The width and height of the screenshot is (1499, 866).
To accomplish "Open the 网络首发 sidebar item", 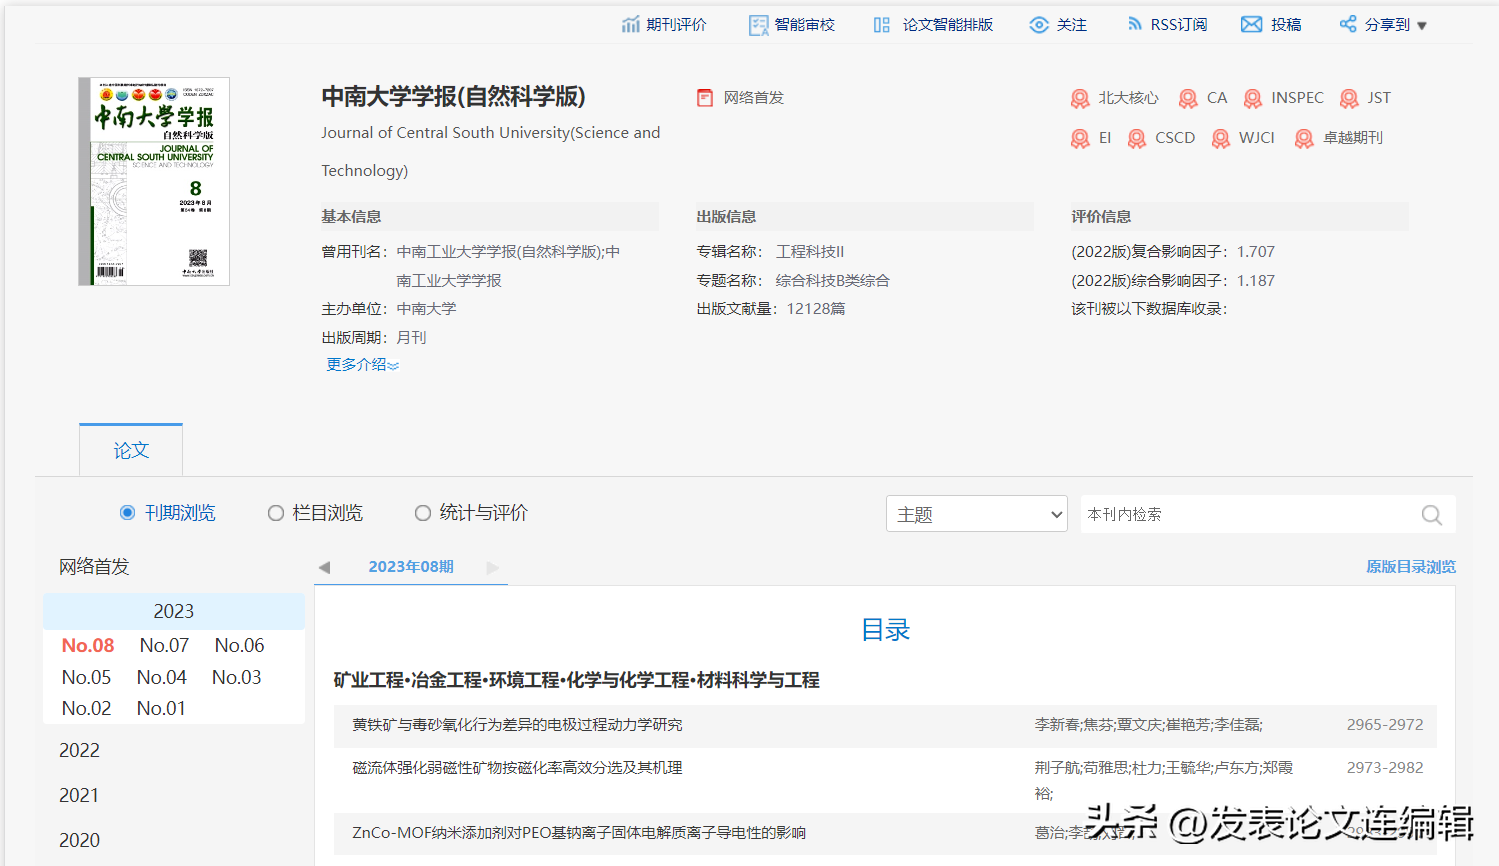I will point(94,567).
